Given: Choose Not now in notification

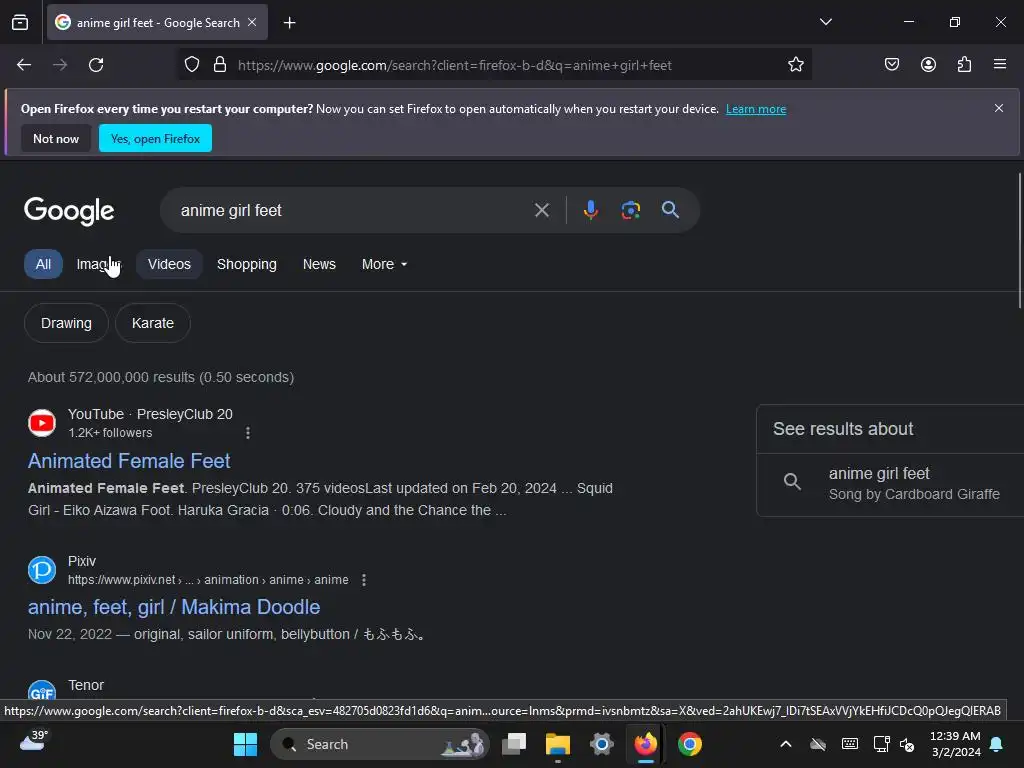Looking at the screenshot, I should (x=56, y=138).
